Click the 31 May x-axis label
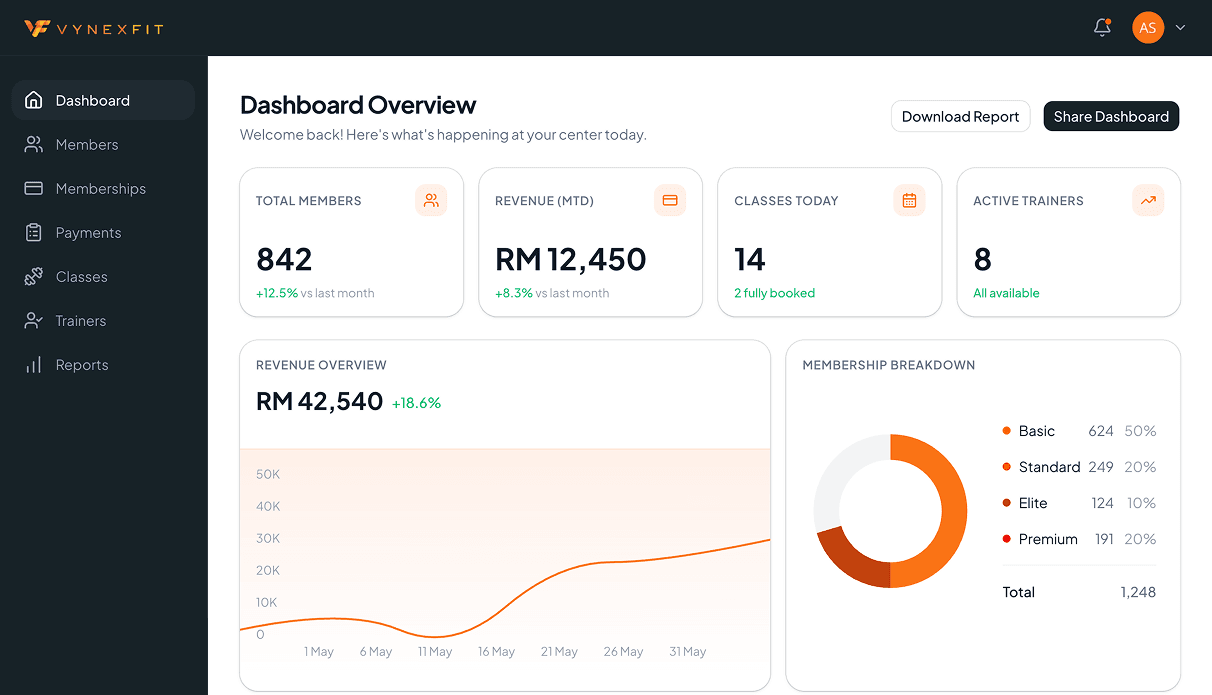1212x695 pixels. coord(687,651)
